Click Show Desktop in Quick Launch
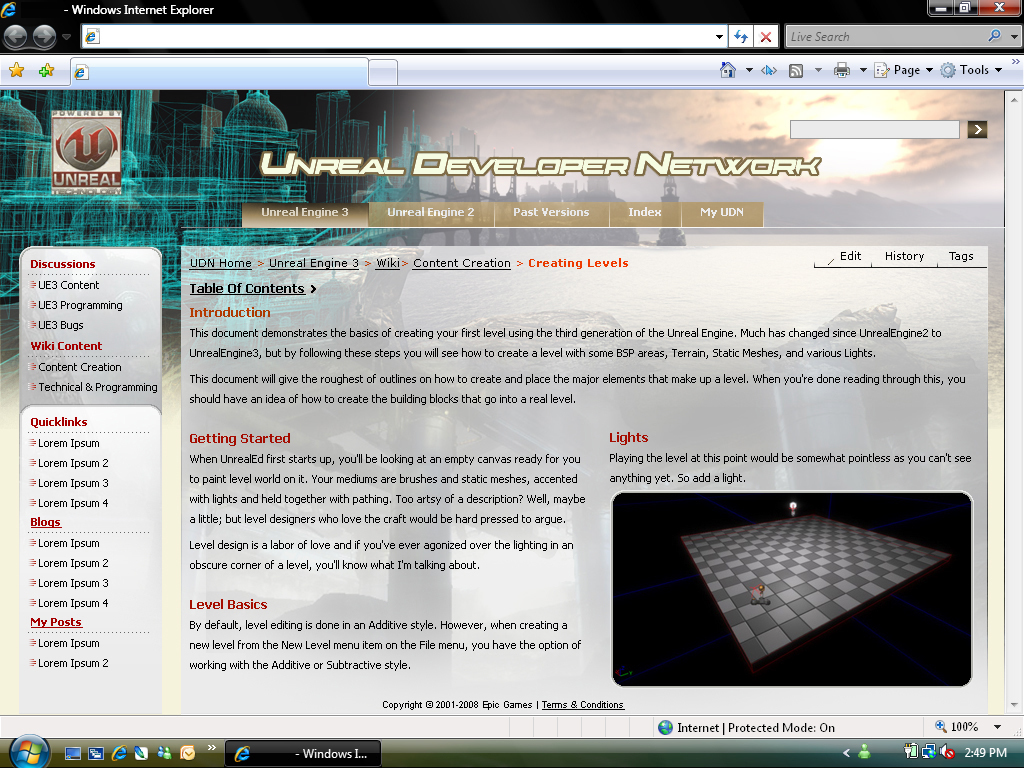 [72, 754]
